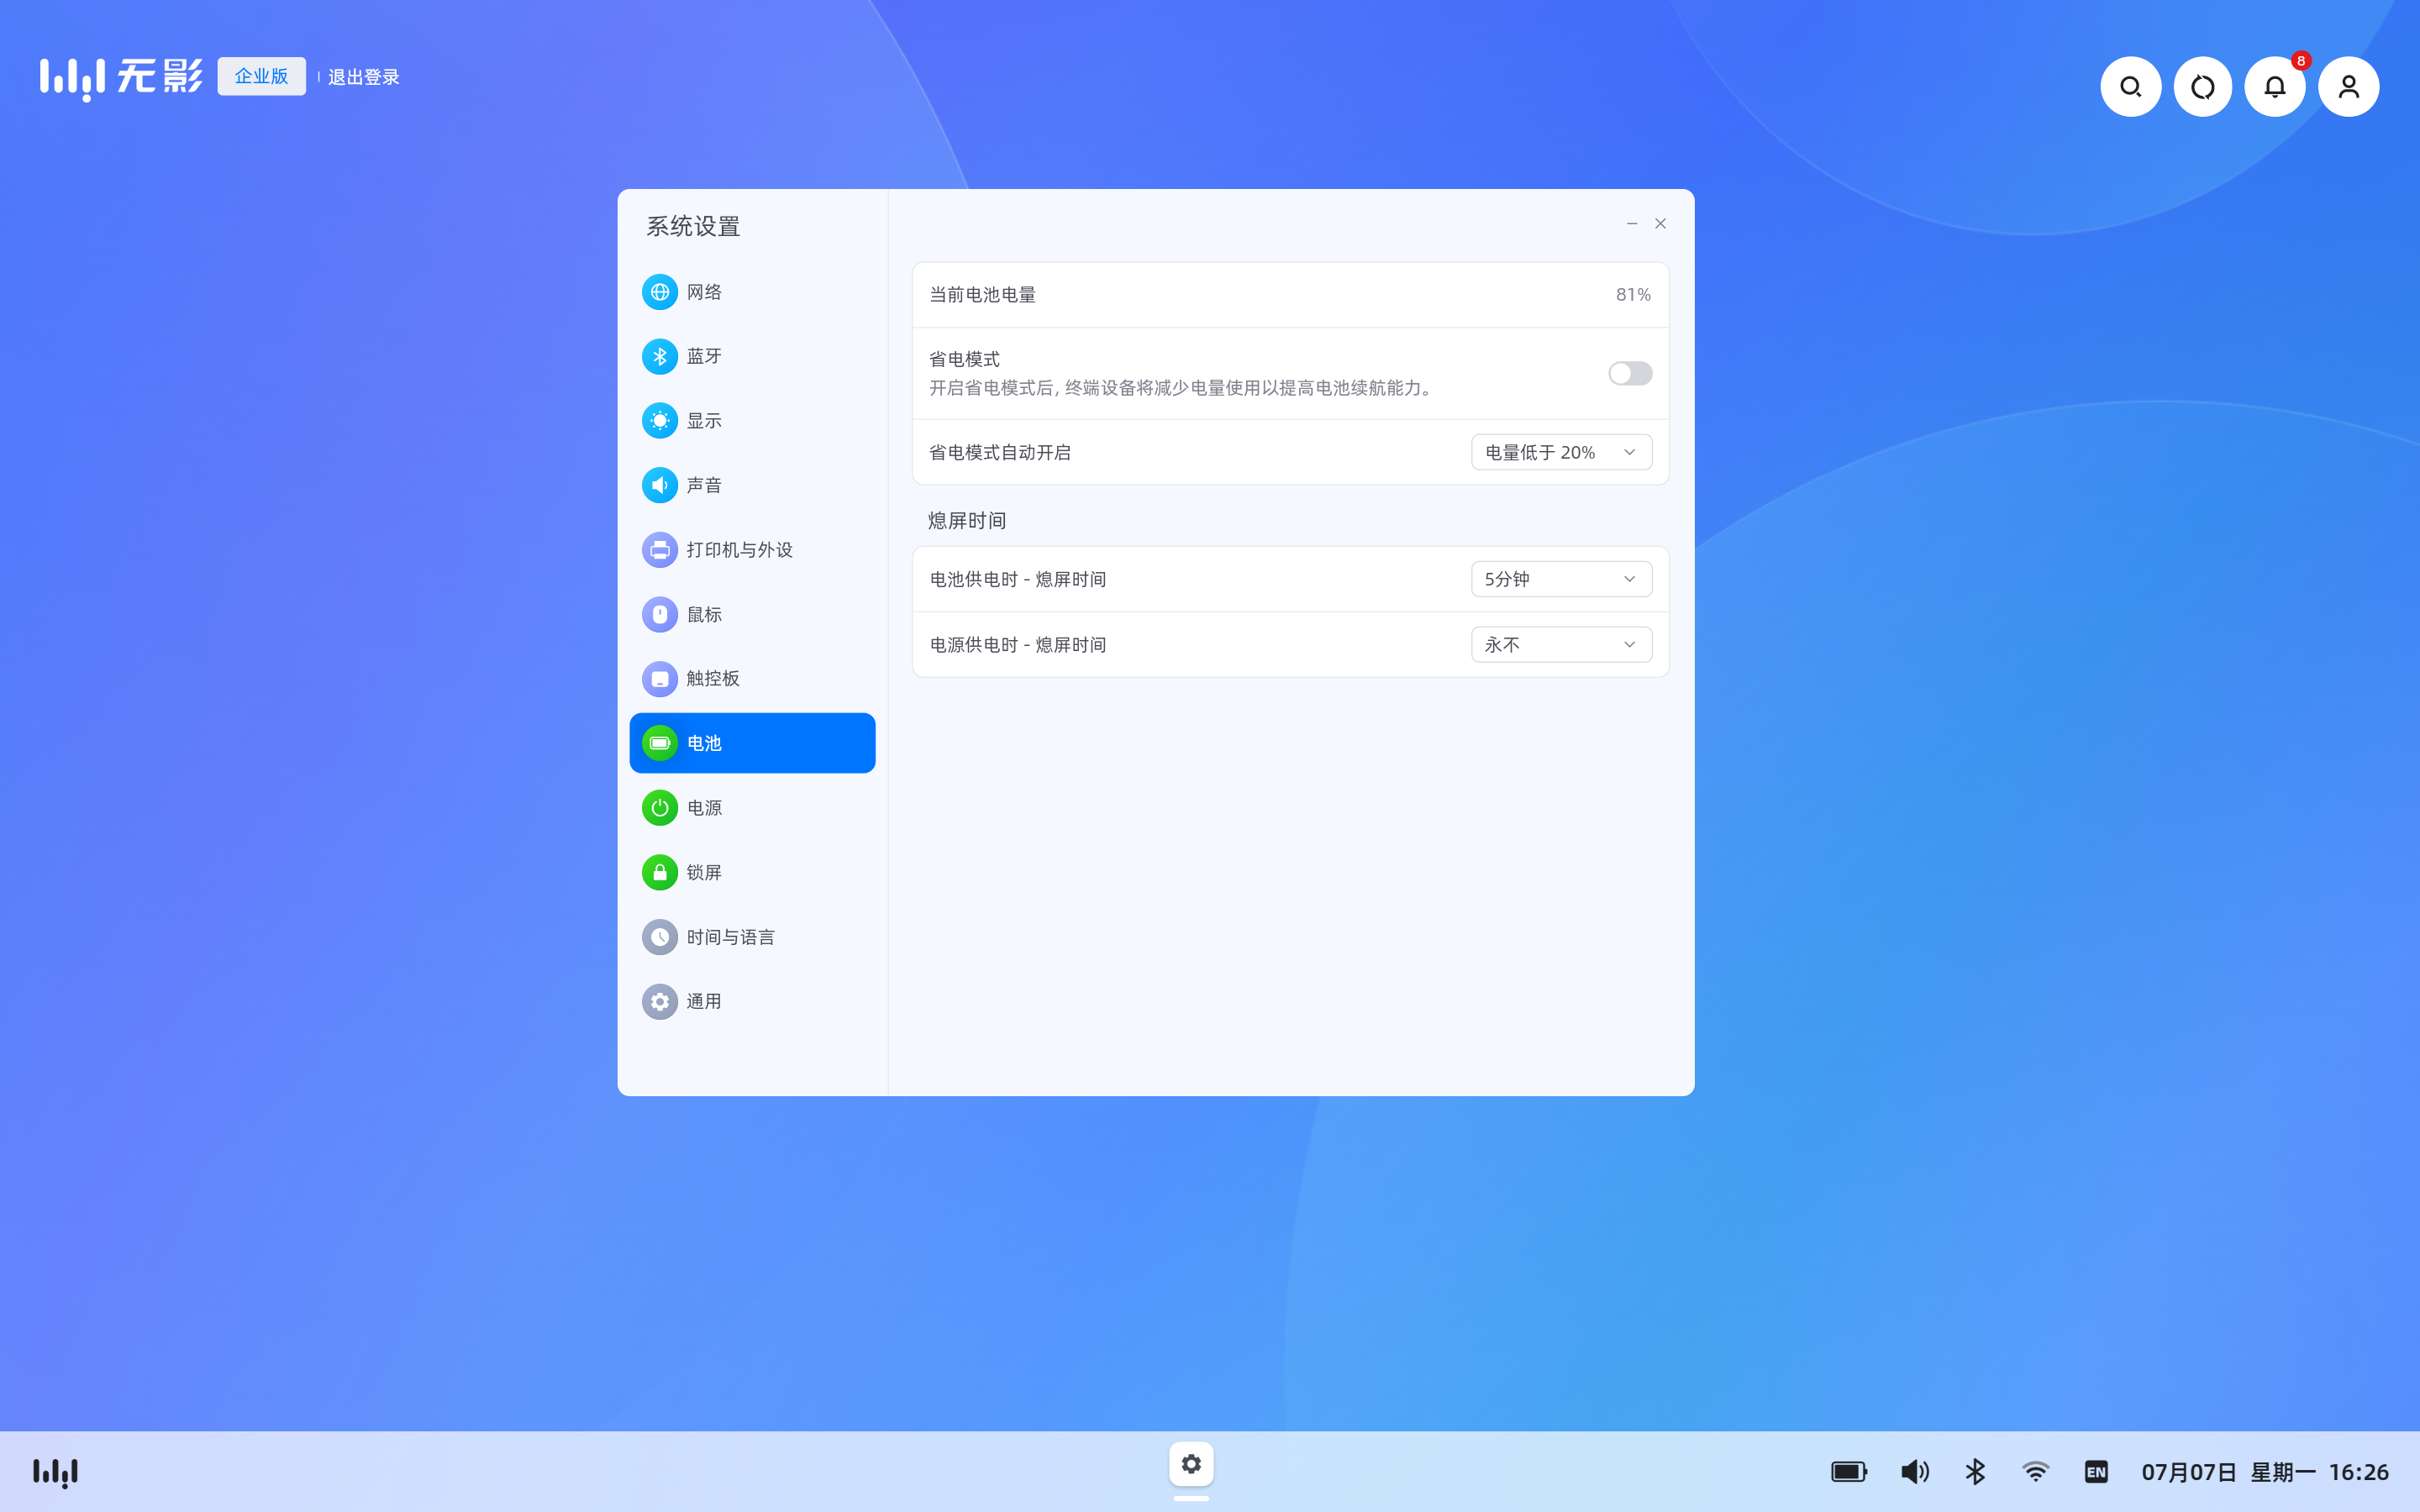
Task: Switch to 声音 settings tab
Action: pos(752,485)
